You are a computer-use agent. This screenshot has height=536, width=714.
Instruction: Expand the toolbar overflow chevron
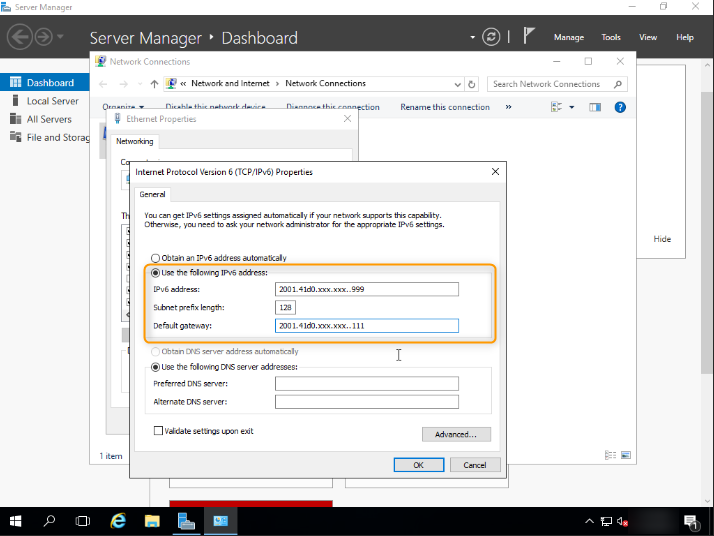coord(508,107)
